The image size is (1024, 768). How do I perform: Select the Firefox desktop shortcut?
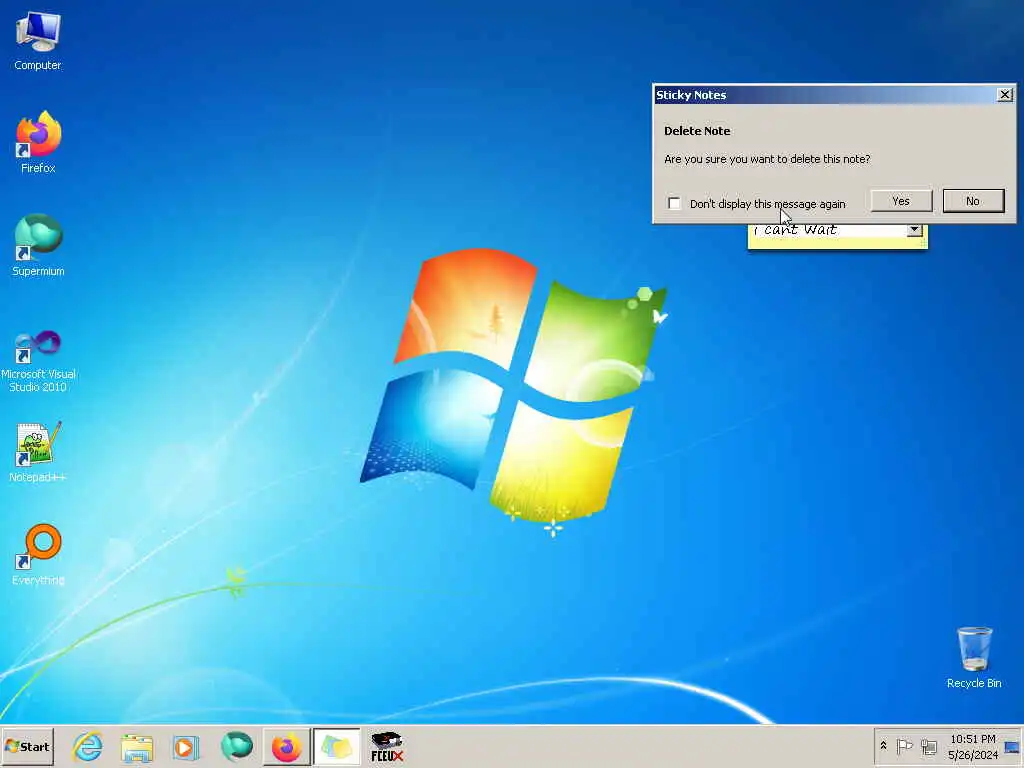pos(38,142)
